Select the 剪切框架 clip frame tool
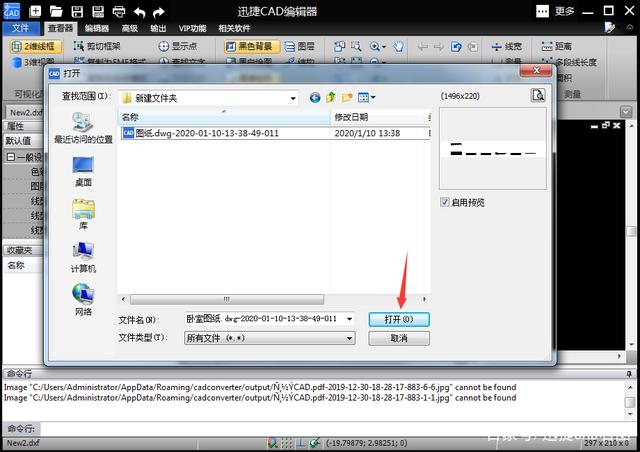 (97, 46)
